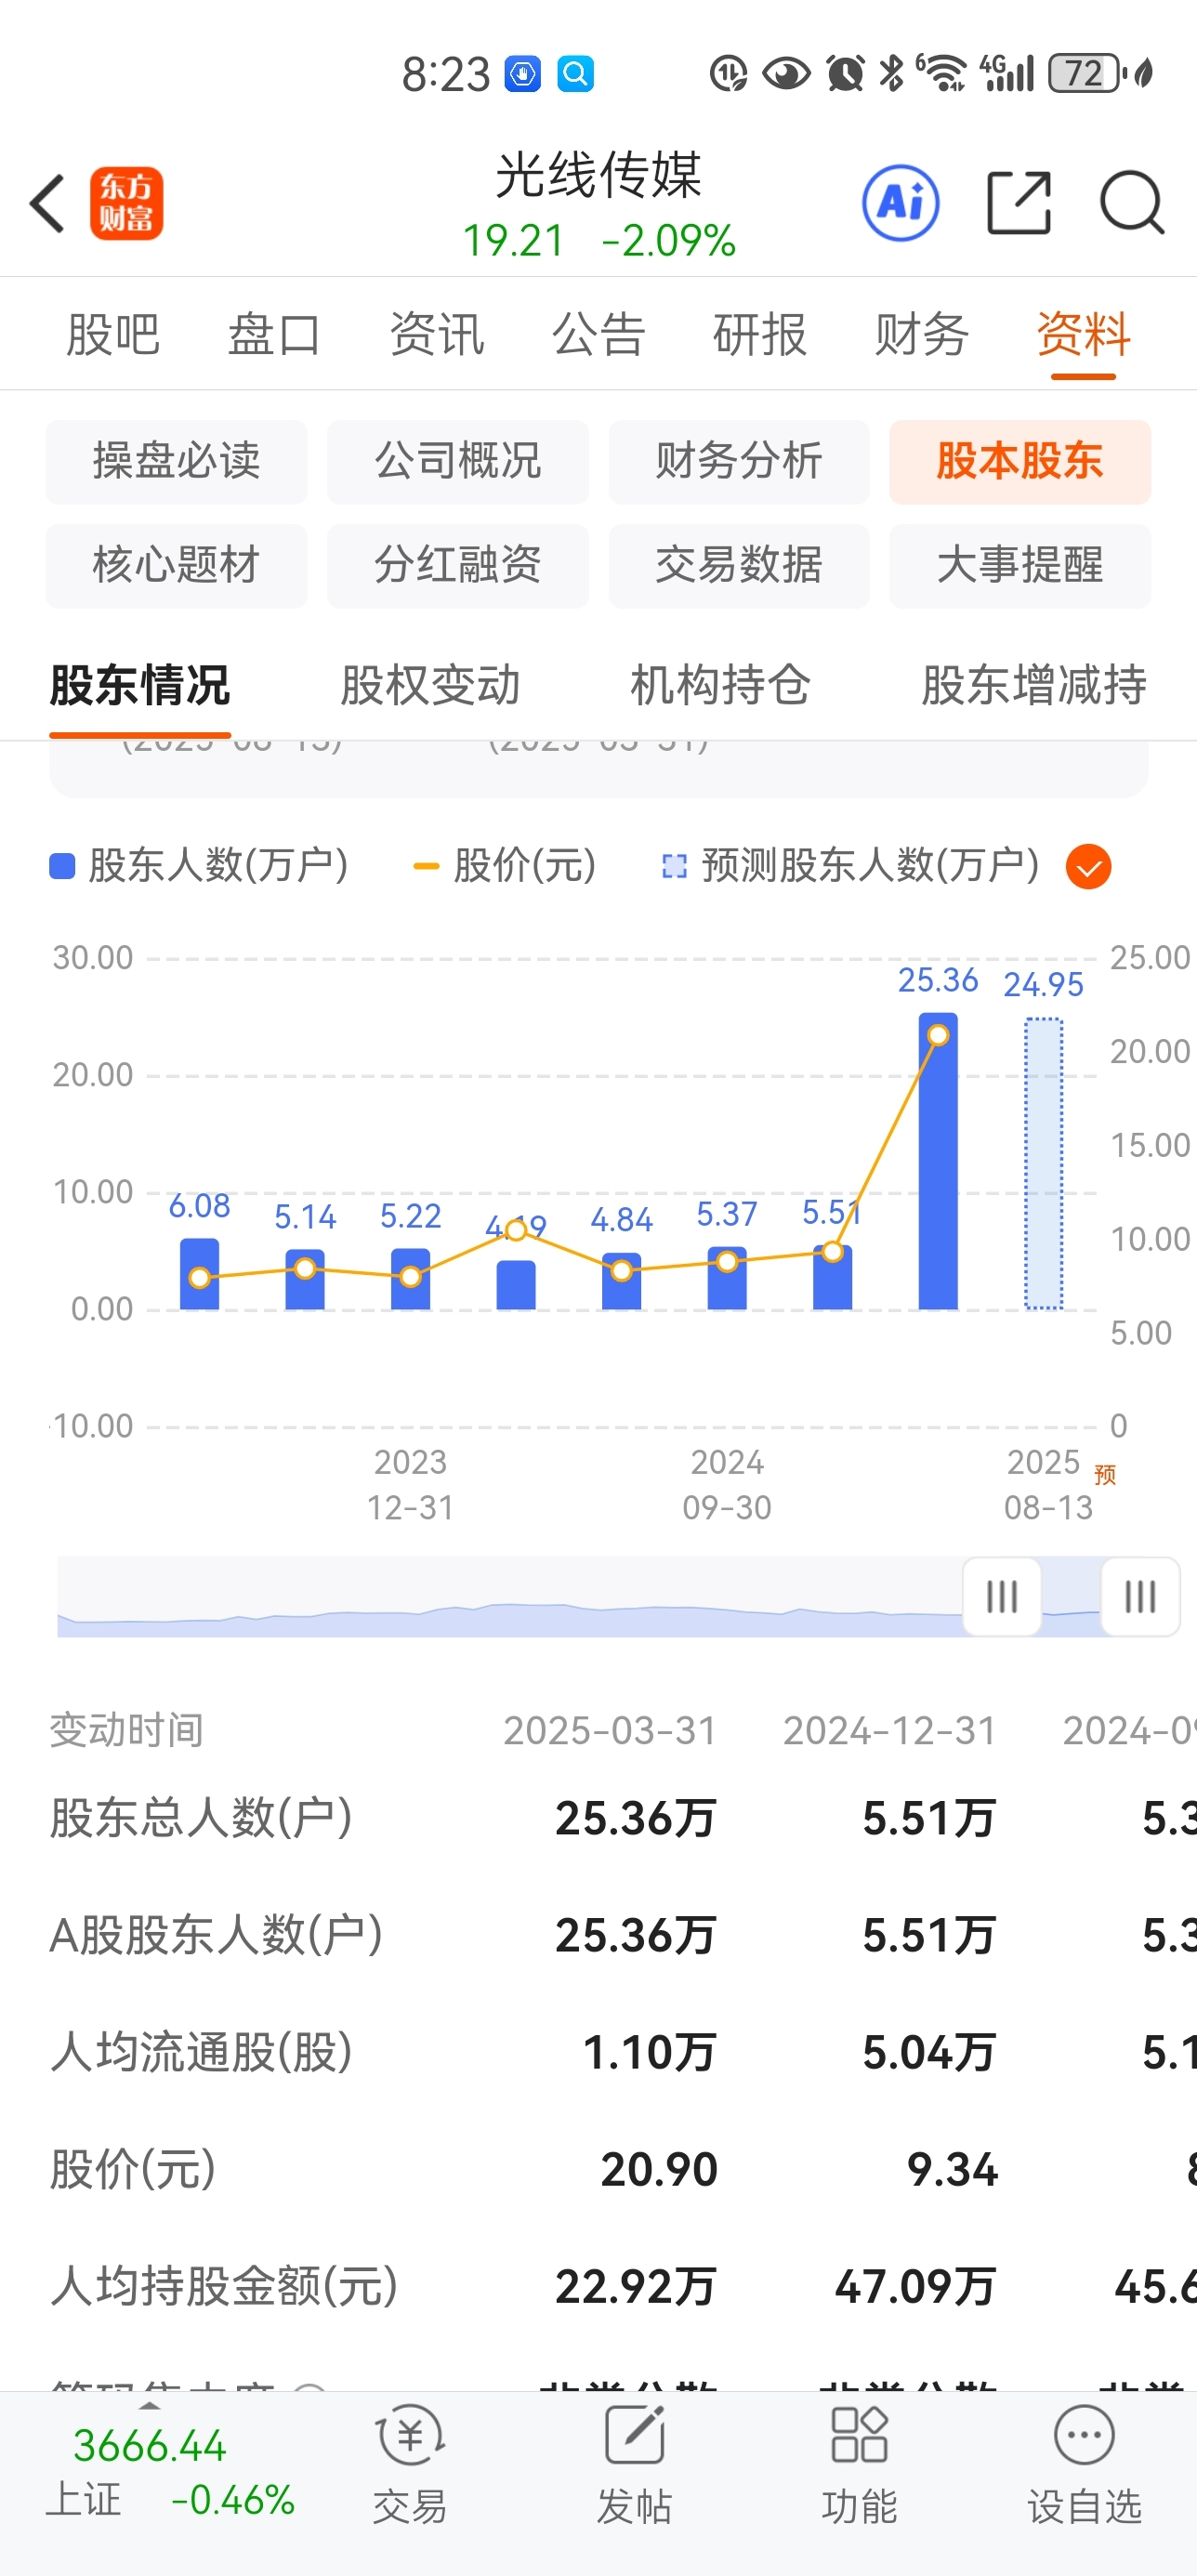Viewport: 1197px width, 2576px height.
Task: Select 股东情况 sub-tab
Action: point(140,686)
